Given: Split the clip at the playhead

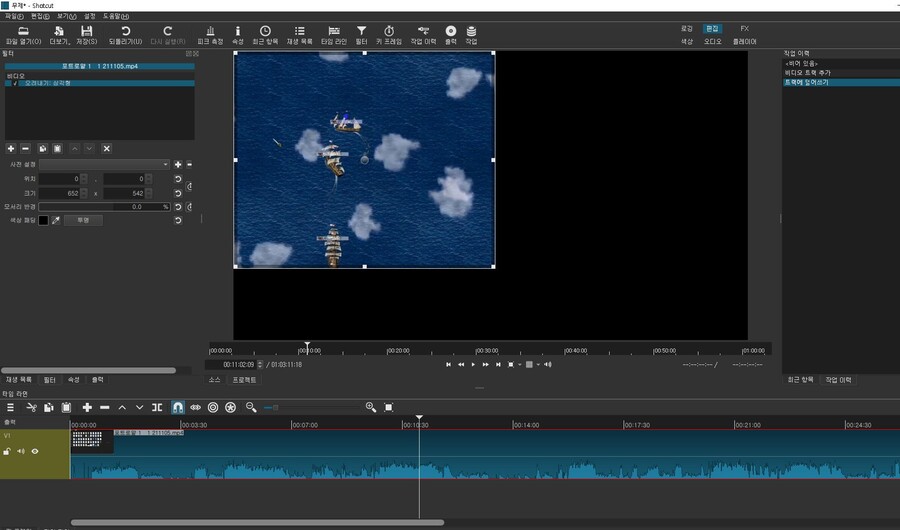Looking at the screenshot, I should click(x=157, y=407).
